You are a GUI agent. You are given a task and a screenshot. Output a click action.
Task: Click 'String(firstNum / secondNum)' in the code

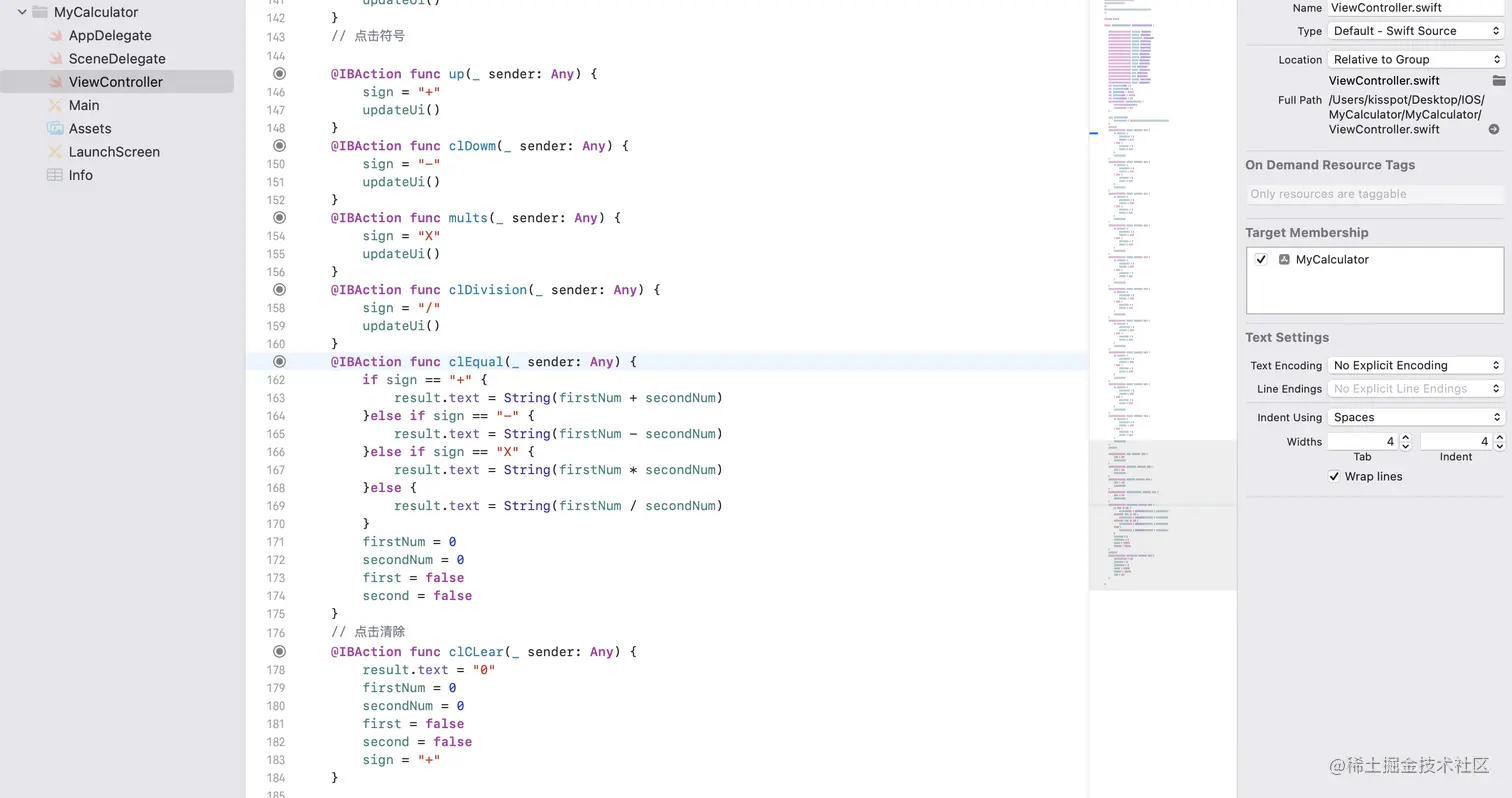tap(613, 506)
